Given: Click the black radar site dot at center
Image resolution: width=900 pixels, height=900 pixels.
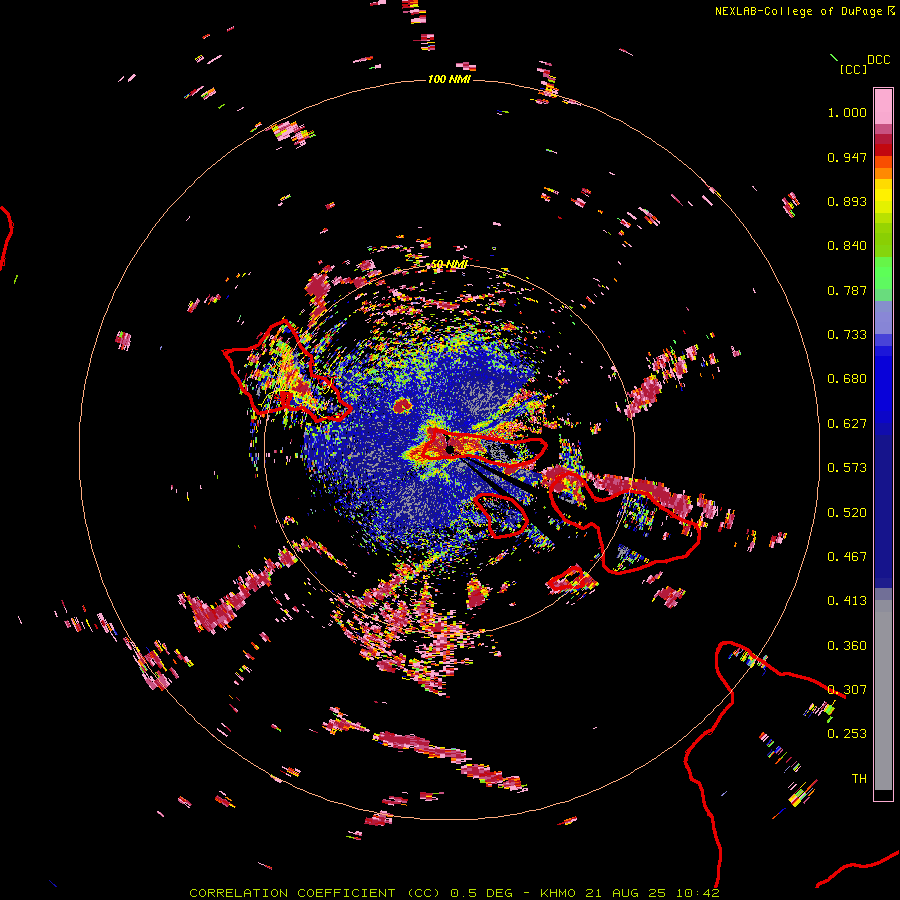Looking at the screenshot, I should [451, 449].
